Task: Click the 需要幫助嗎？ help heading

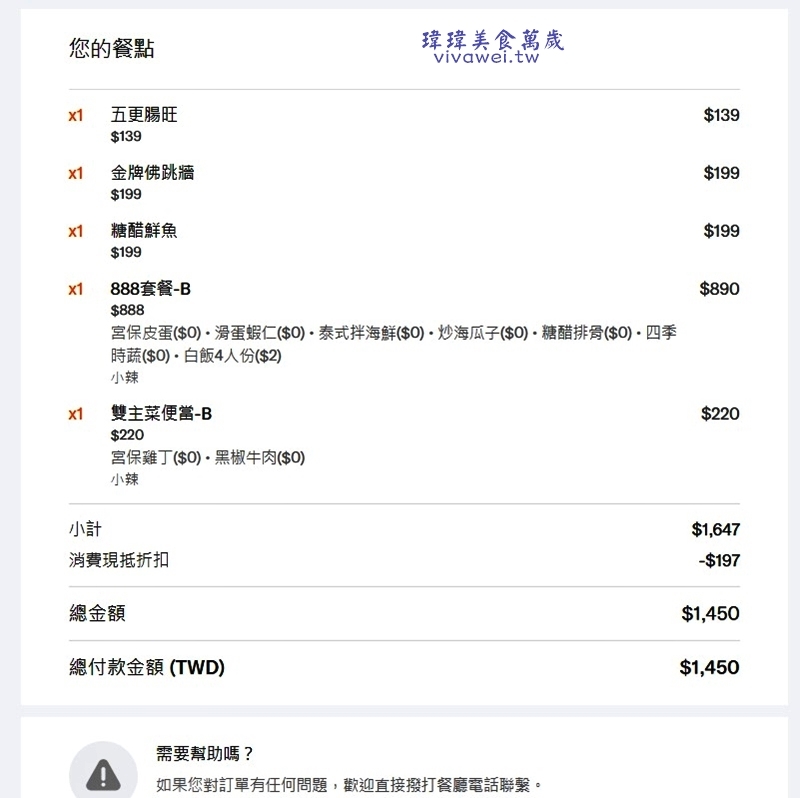Action: 206,753
